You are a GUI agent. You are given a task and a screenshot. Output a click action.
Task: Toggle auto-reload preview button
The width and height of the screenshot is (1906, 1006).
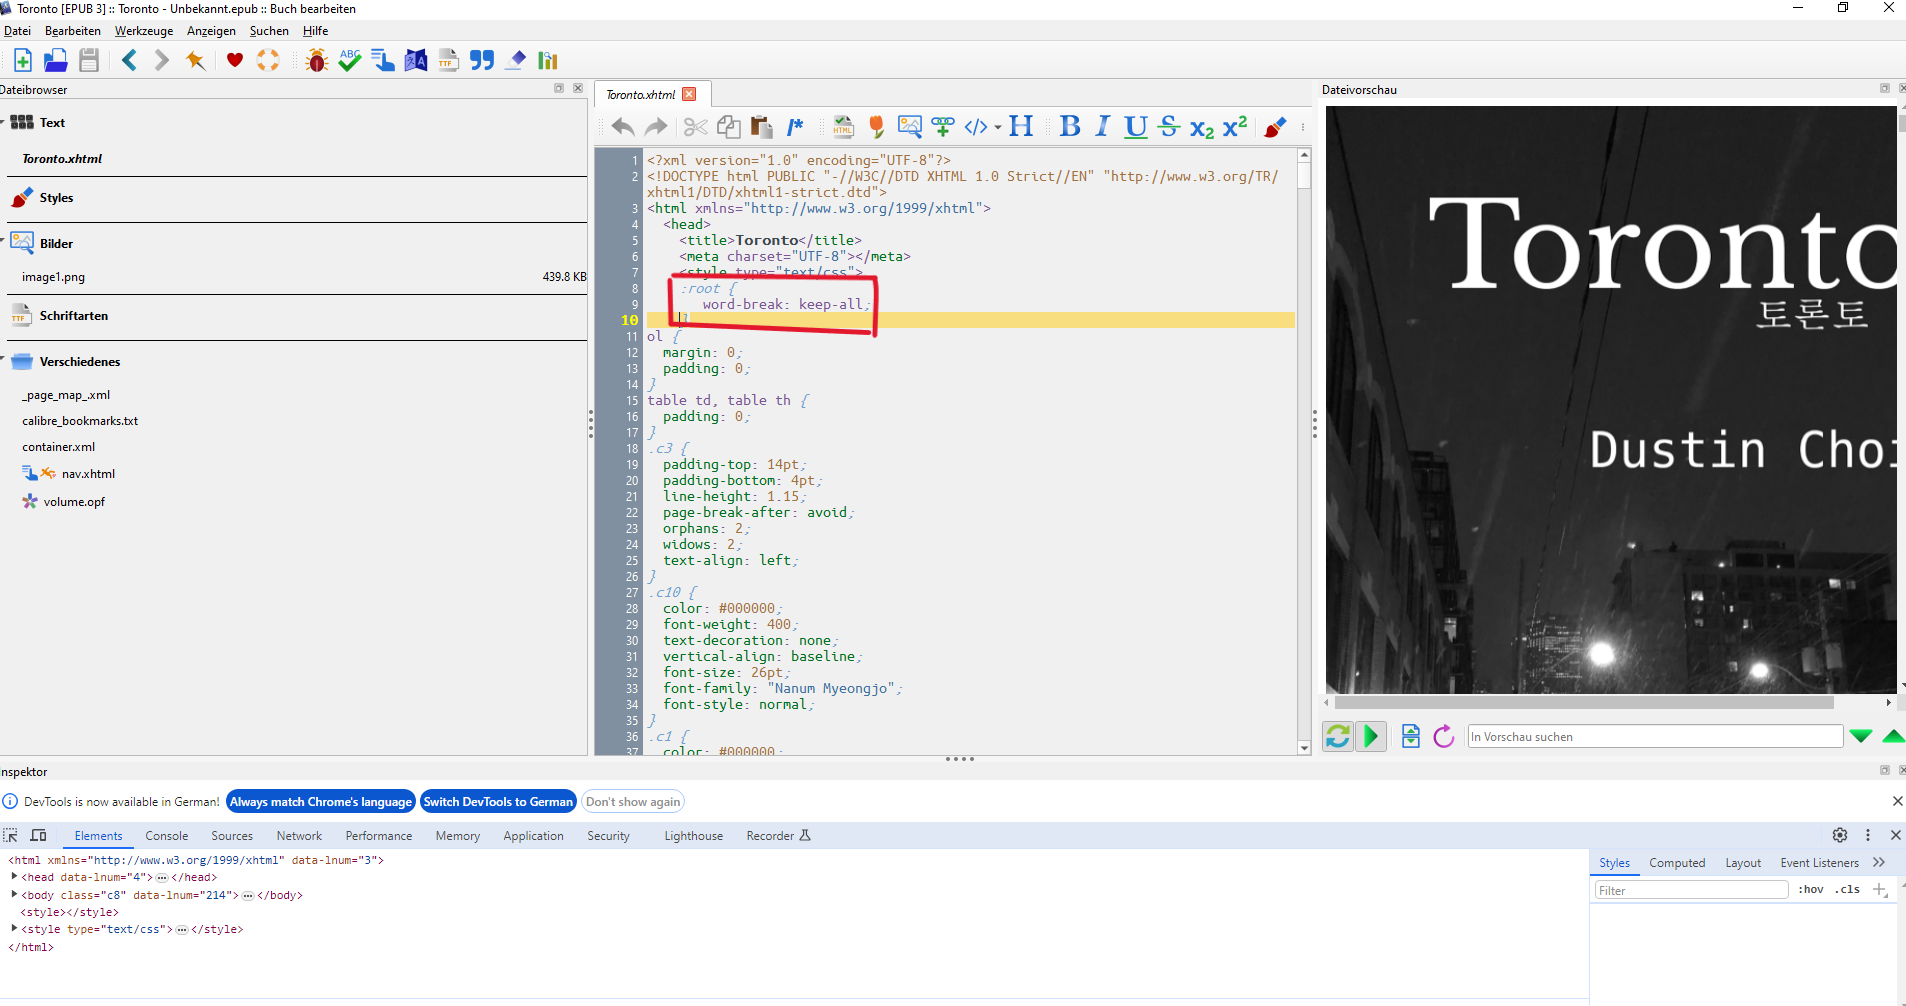coord(1338,737)
